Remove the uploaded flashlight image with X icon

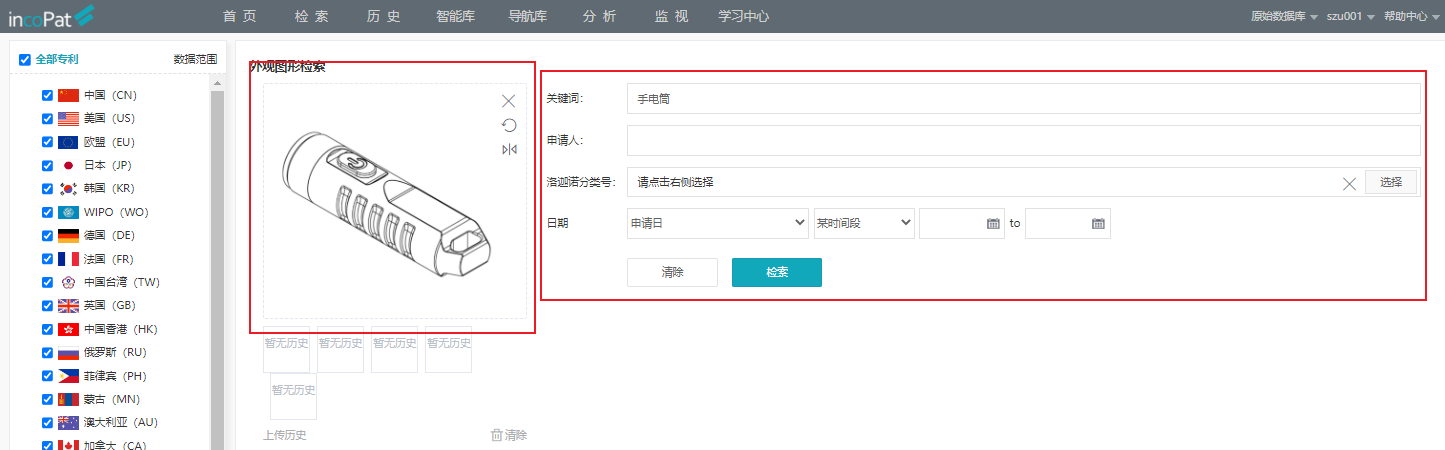509,101
